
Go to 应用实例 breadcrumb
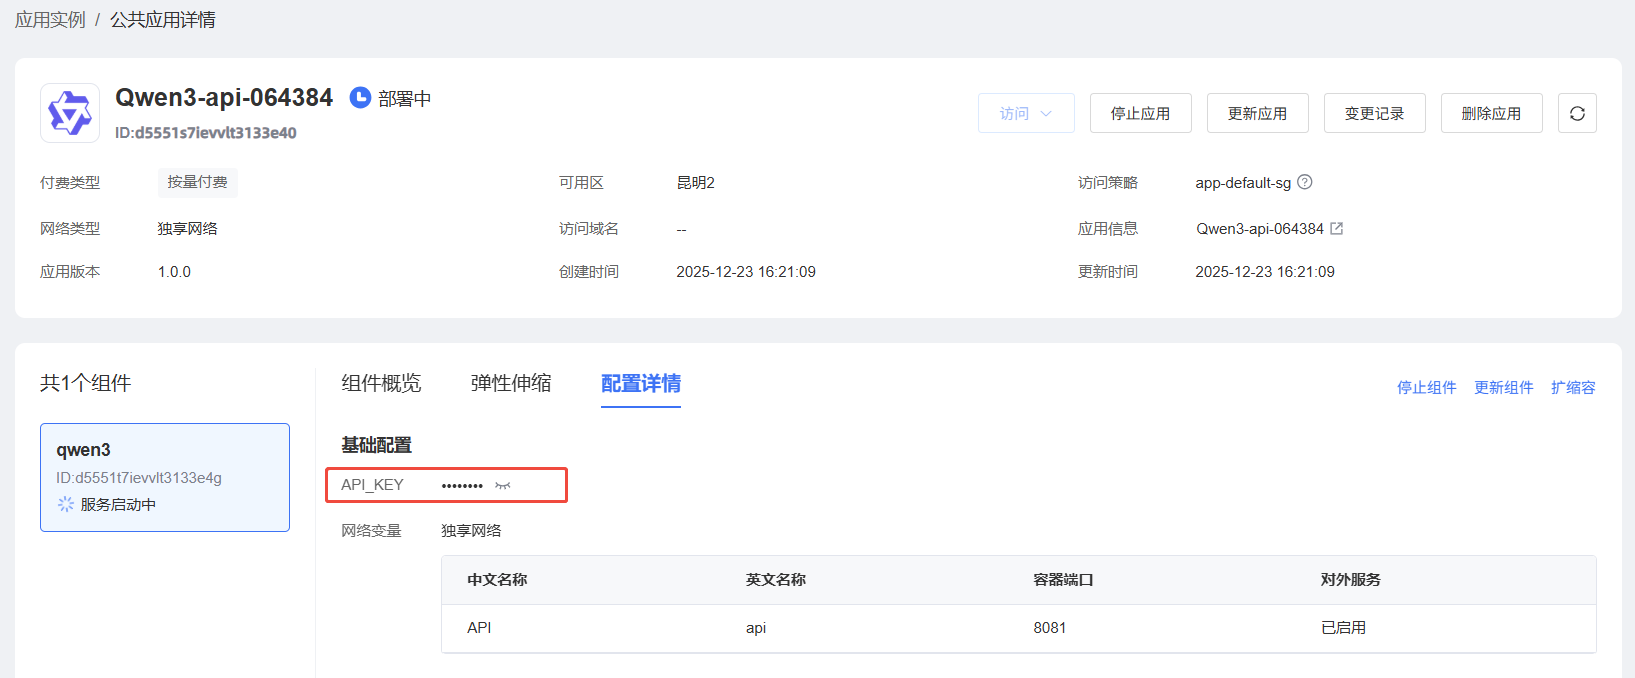pyautogui.click(x=50, y=20)
